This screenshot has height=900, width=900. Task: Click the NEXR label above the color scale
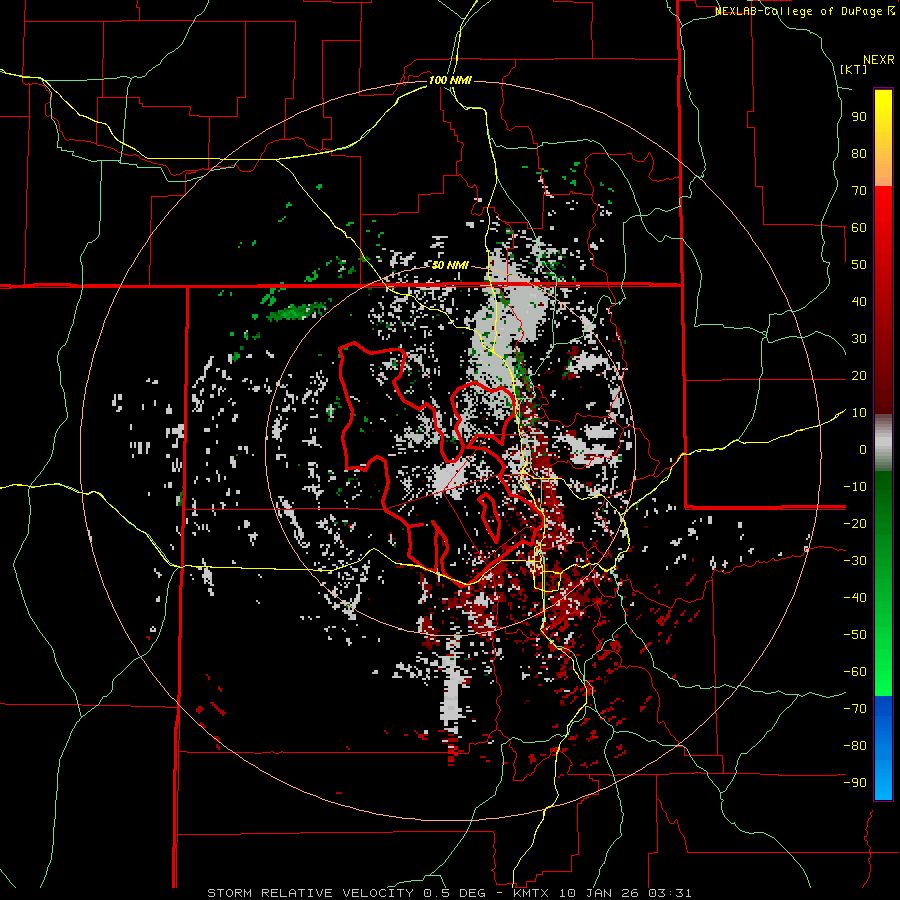[878, 59]
